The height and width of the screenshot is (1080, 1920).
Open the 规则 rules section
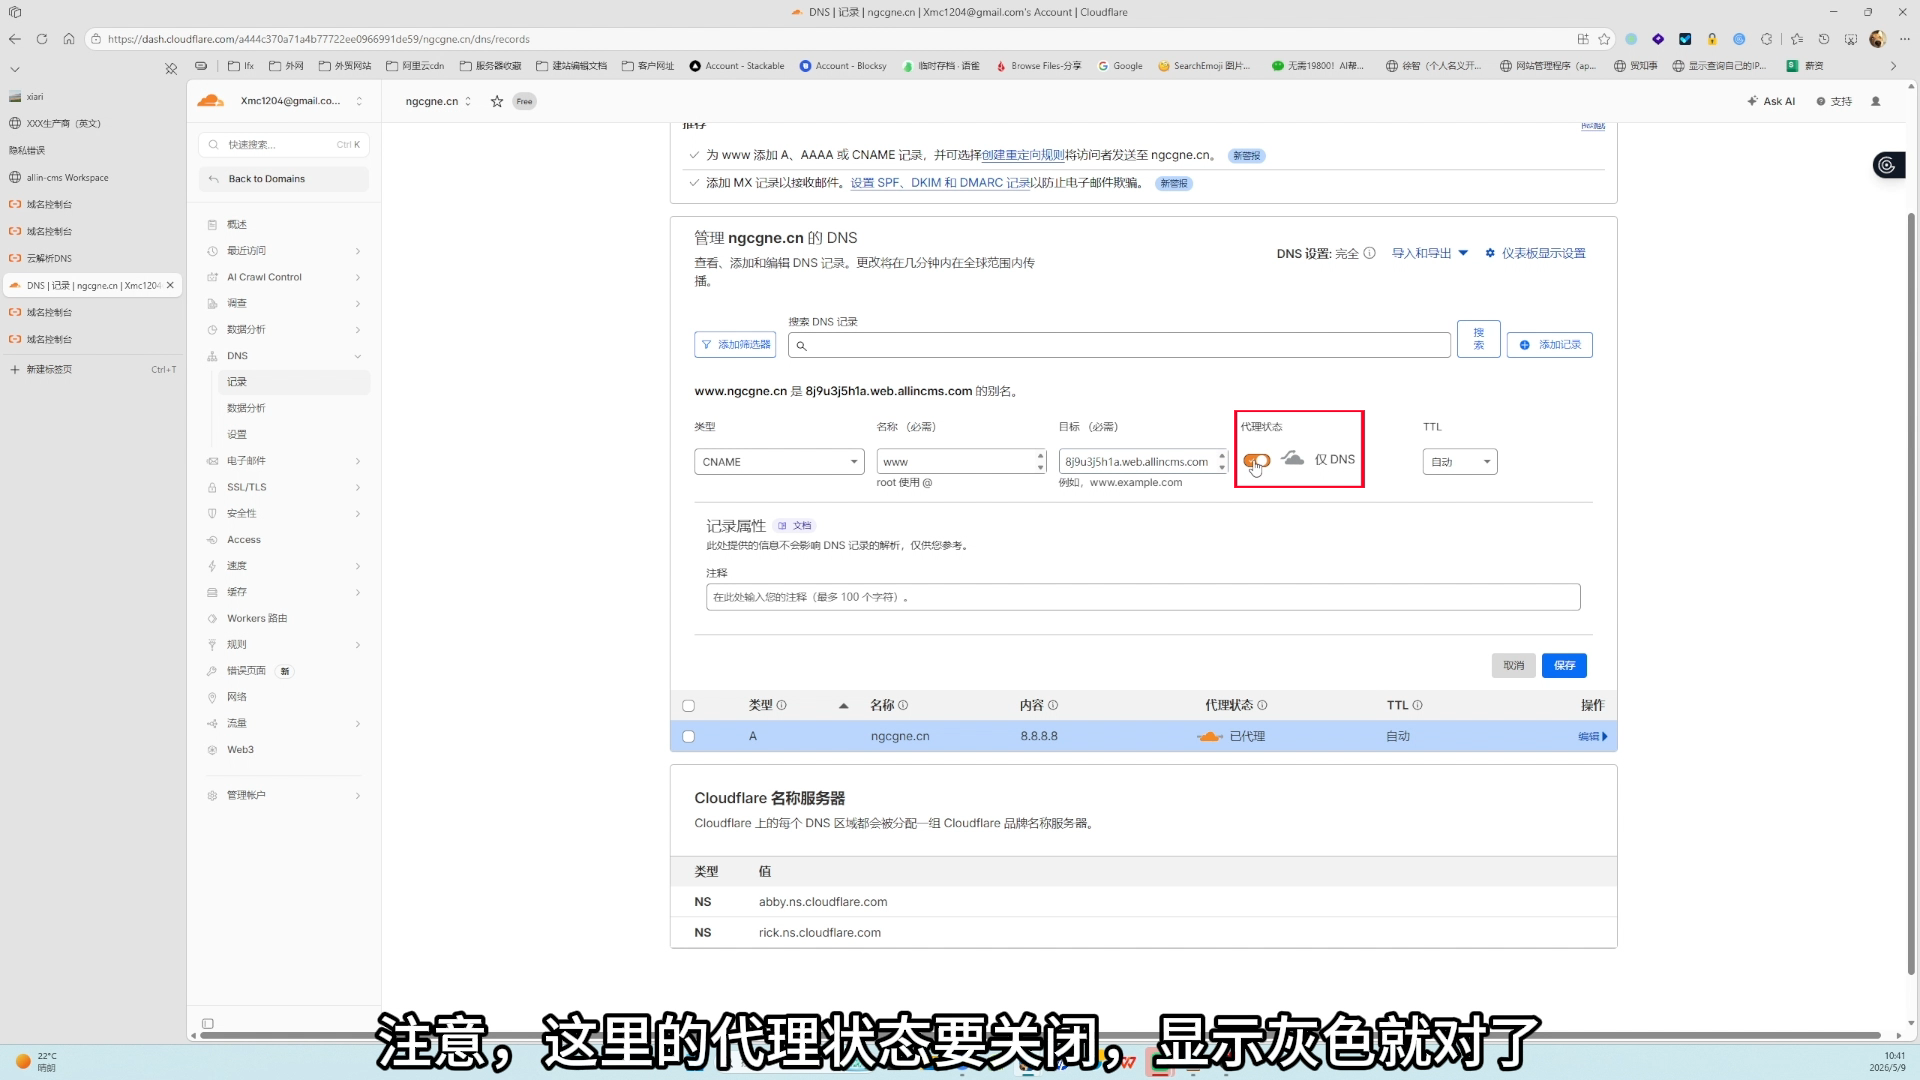point(284,644)
